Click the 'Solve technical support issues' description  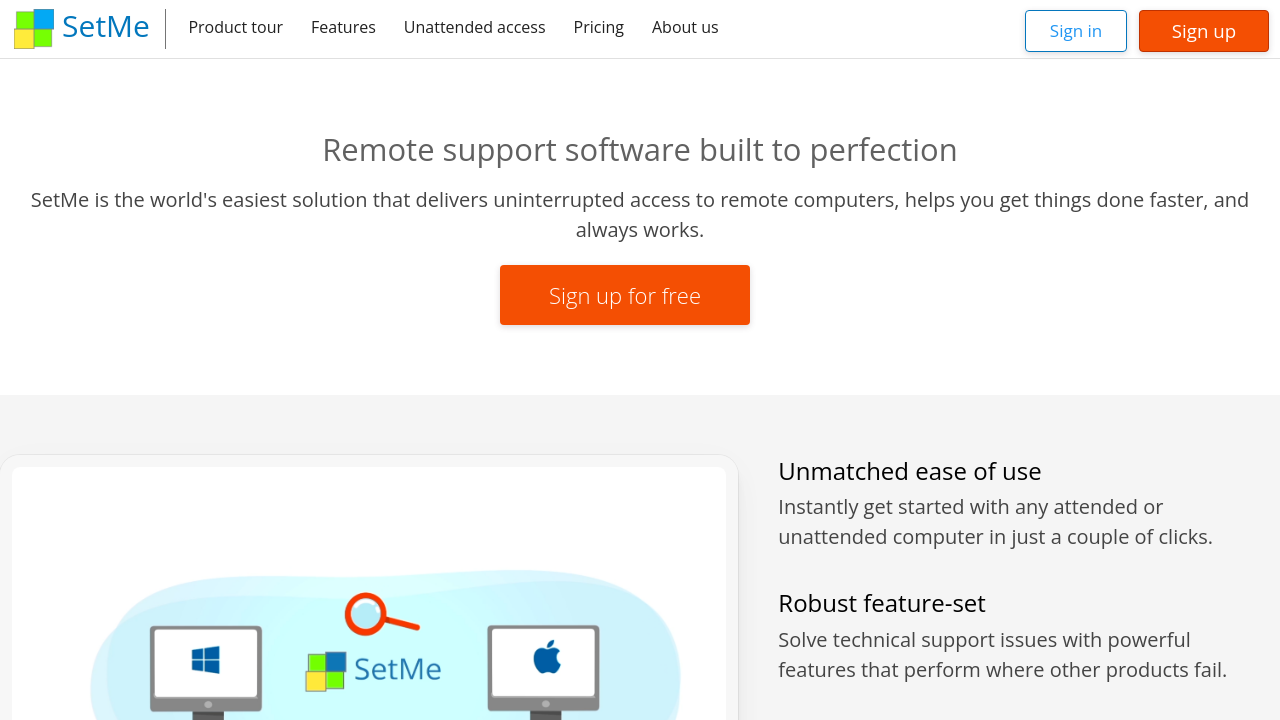(1001, 654)
